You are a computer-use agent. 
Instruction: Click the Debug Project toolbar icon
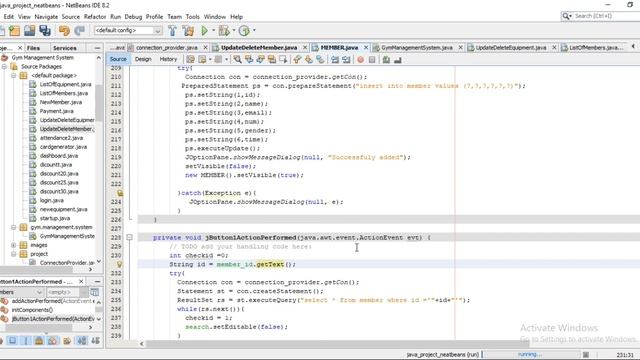[x=224, y=31]
